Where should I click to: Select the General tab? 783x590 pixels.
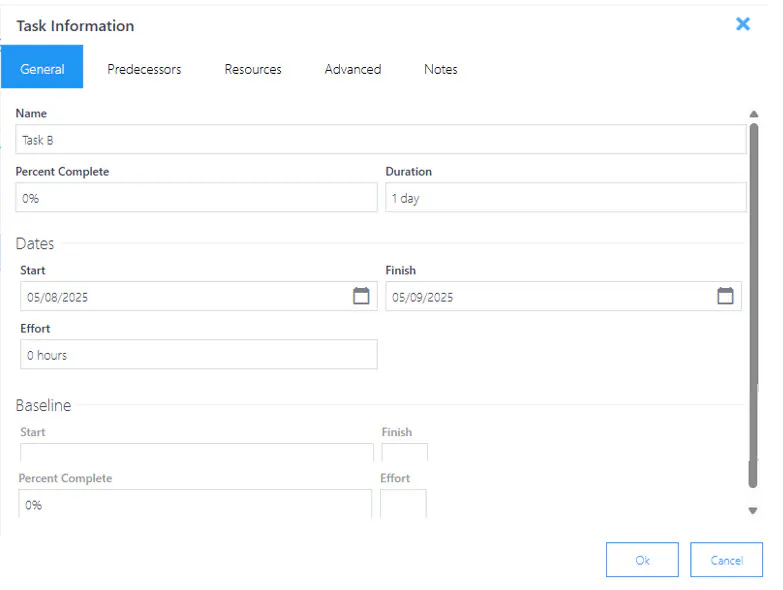click(42, 67)
